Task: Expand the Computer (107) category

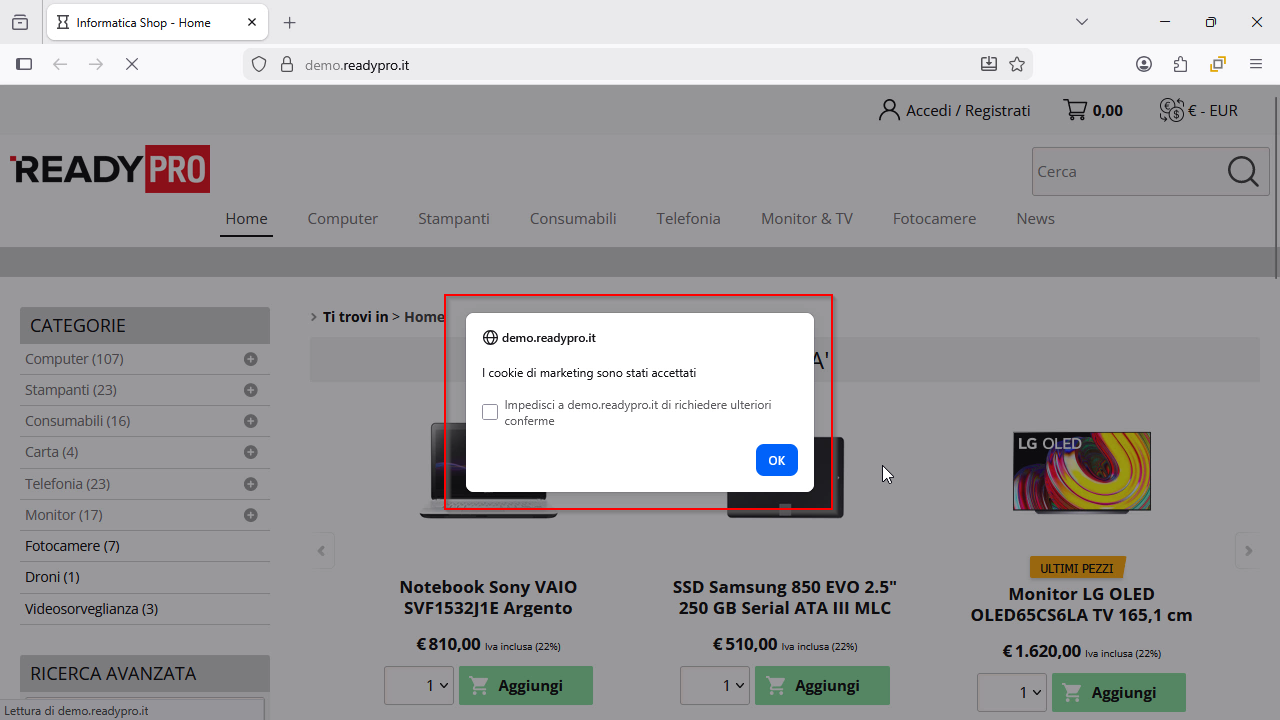Action: pos(250,359)
